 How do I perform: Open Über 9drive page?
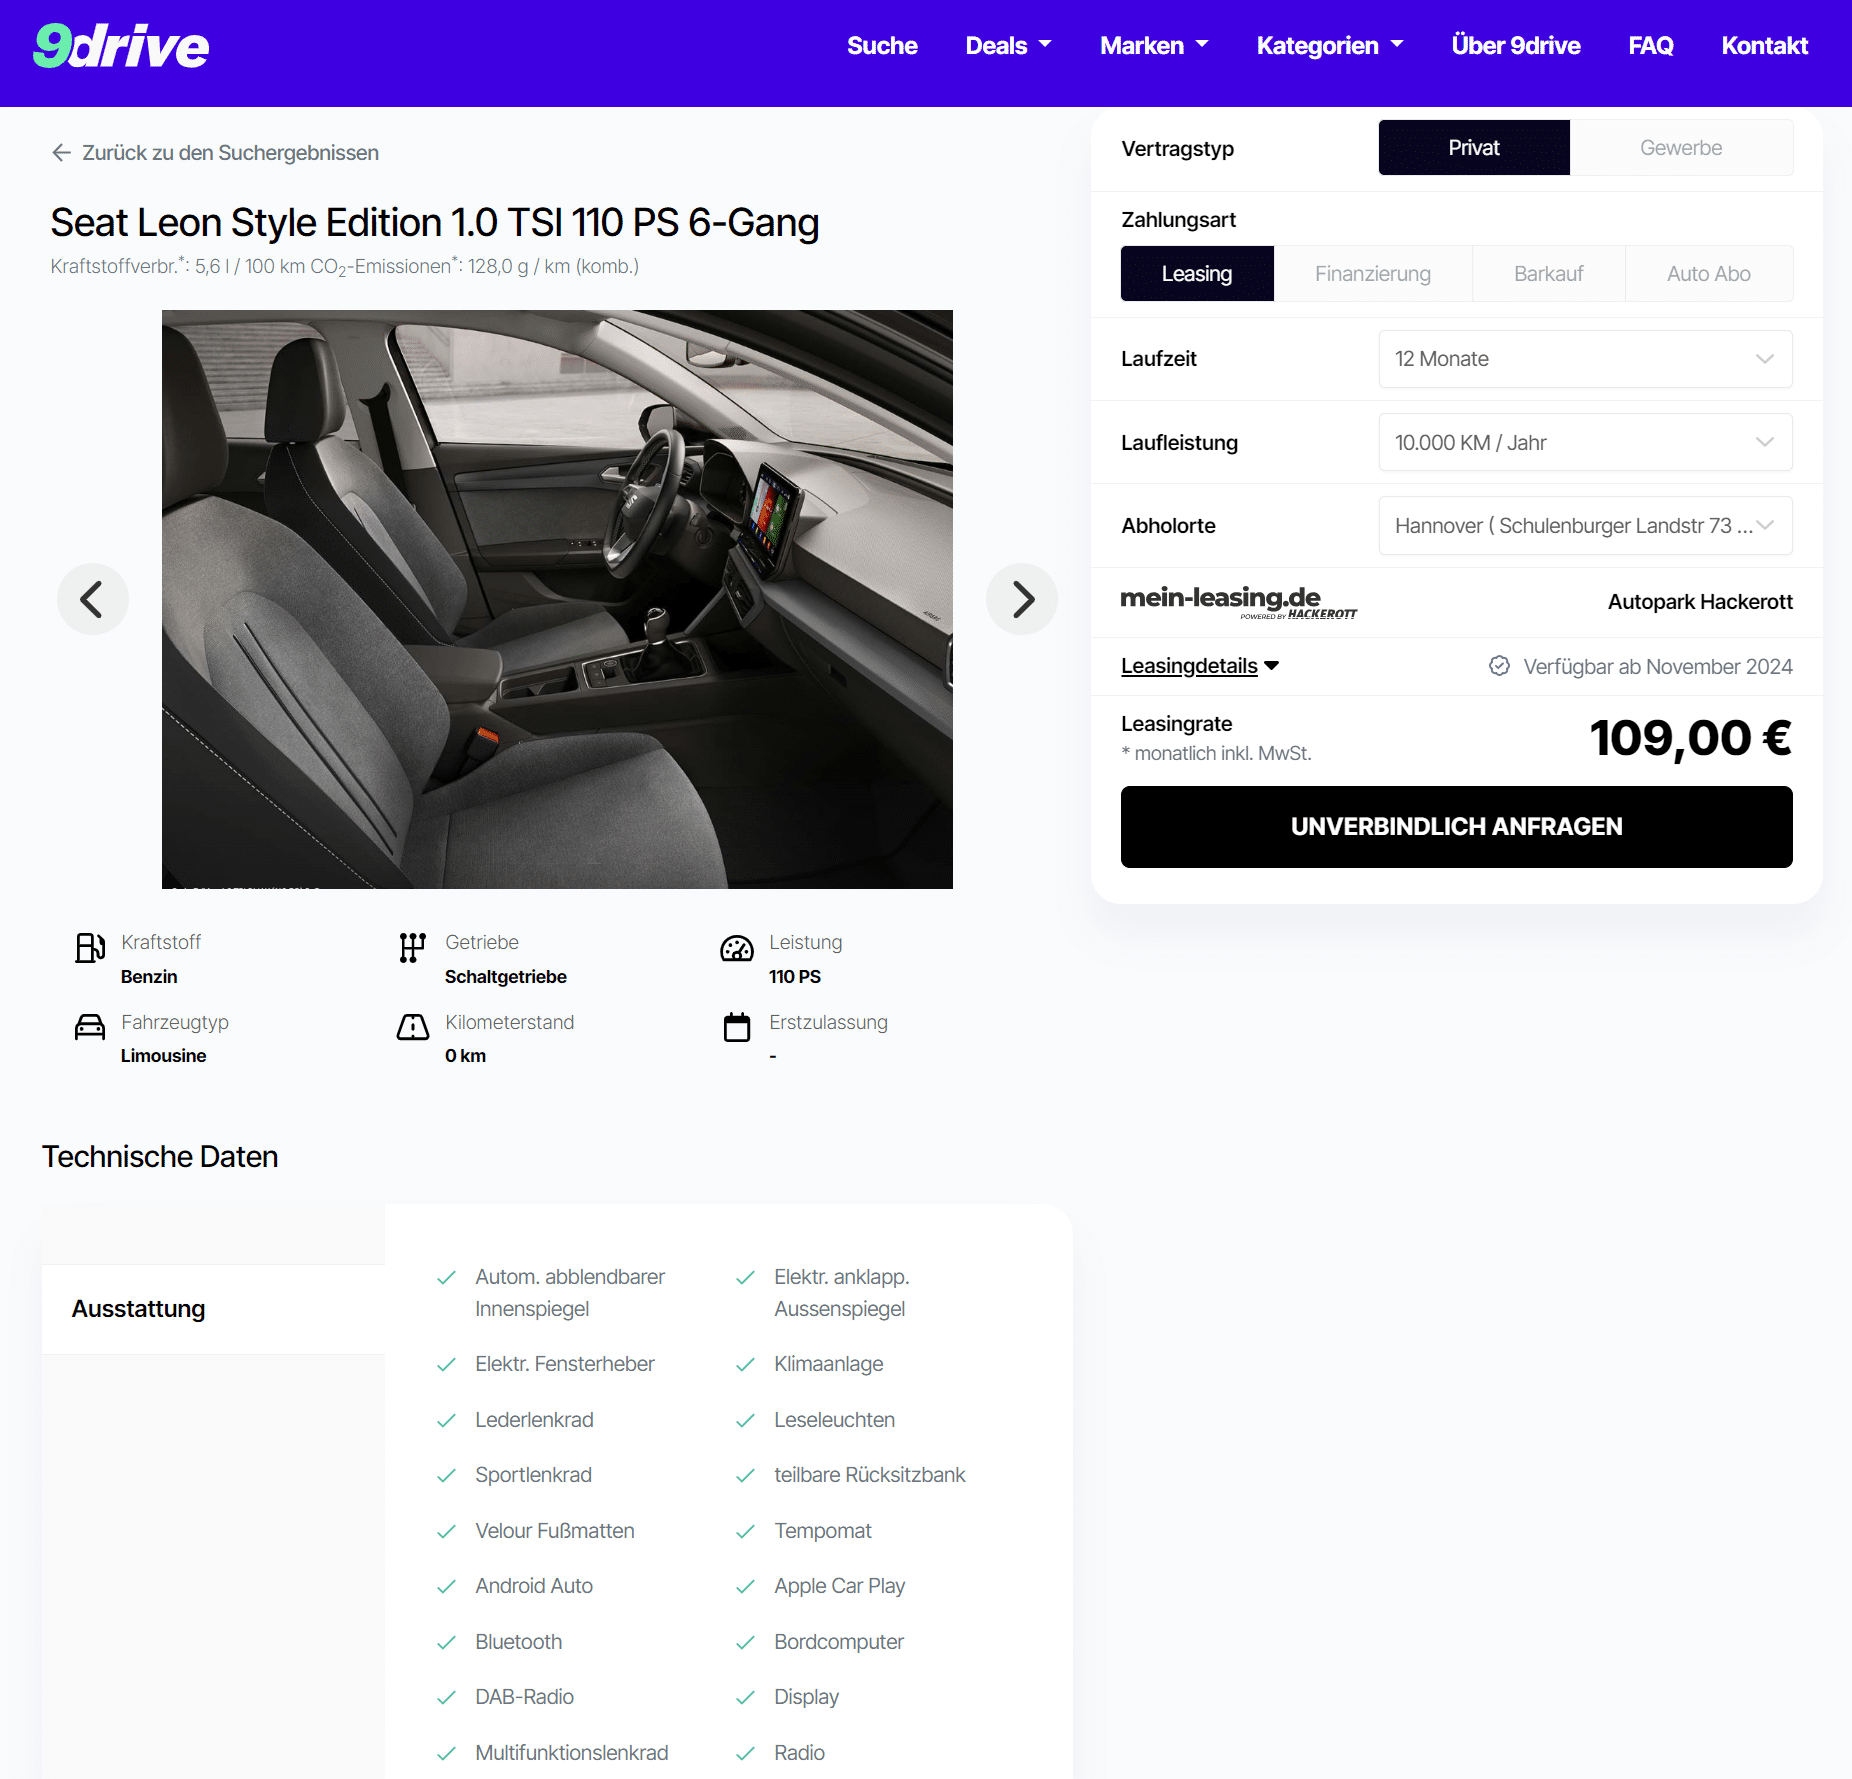[x=1516, y=46]
